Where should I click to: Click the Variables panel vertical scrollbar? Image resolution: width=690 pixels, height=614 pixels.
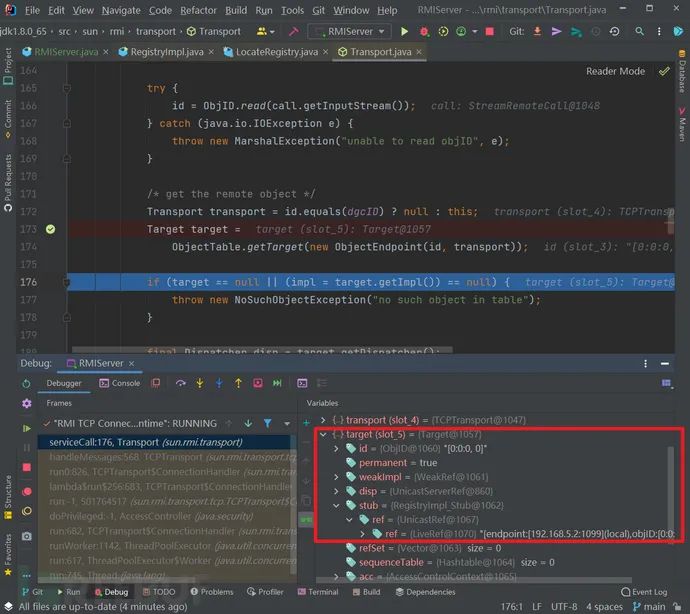[x=671, y=495]
